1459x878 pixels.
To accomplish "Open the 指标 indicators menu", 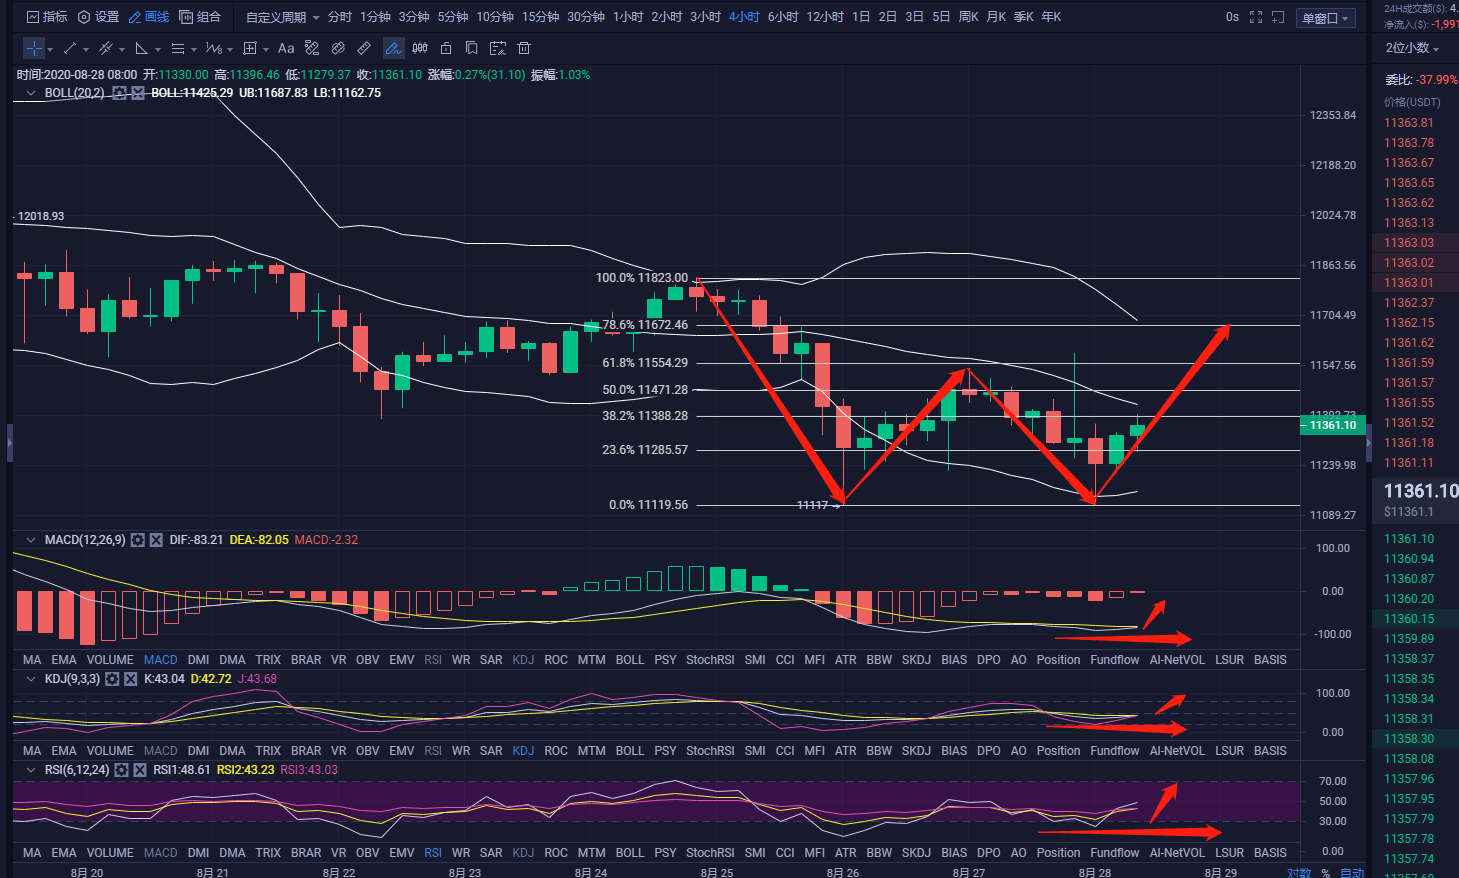I will click(48, 17).
